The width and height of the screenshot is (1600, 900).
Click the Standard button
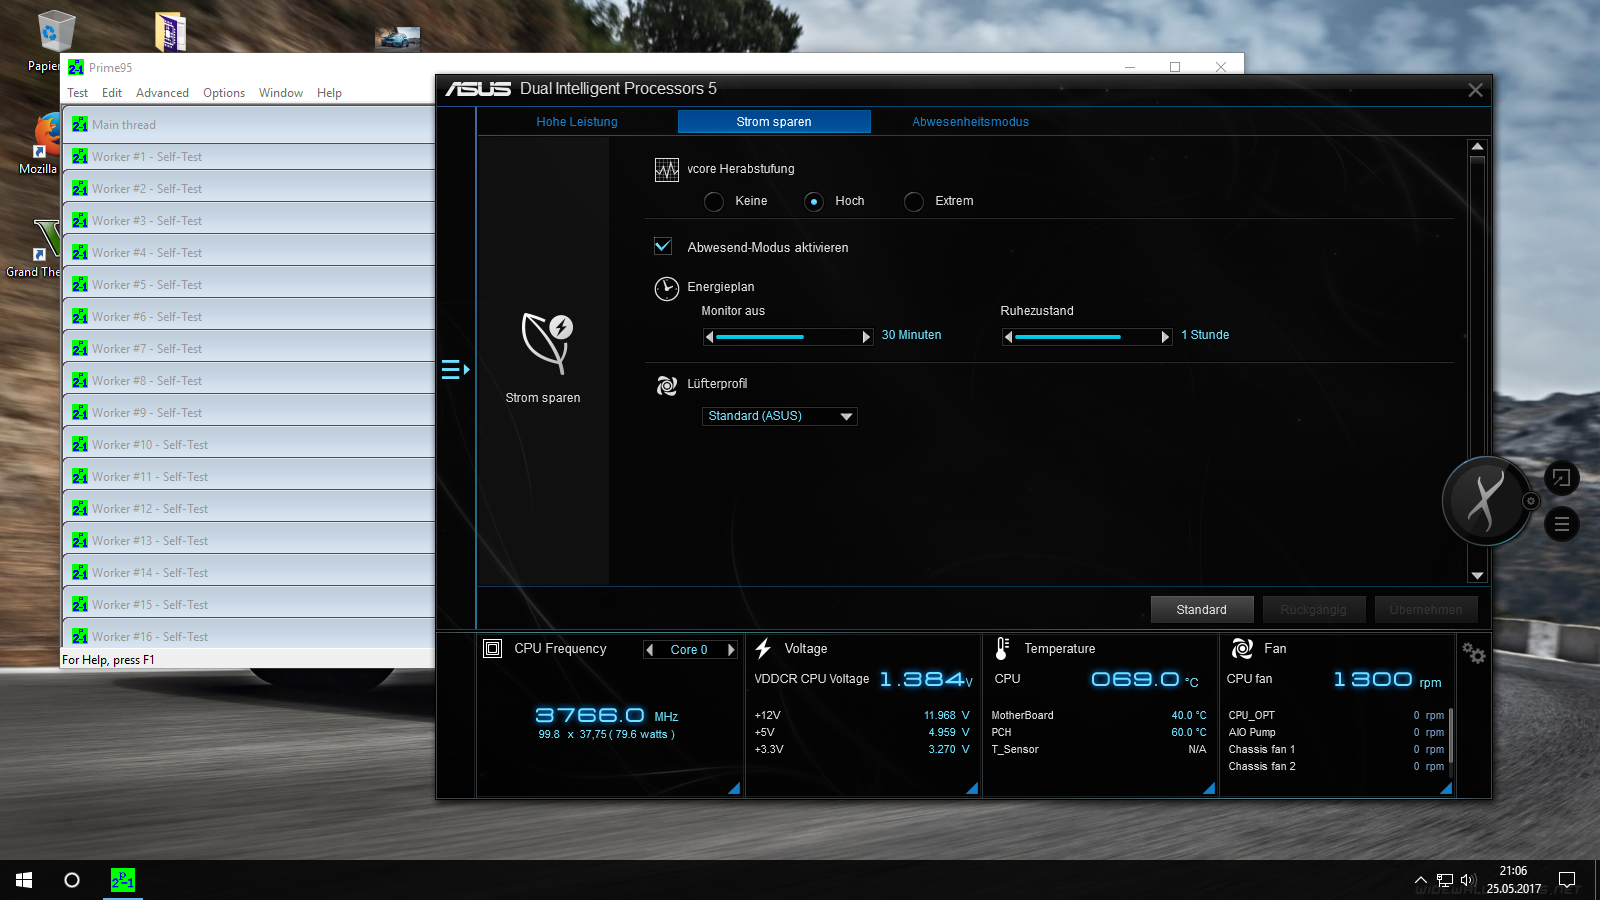pyautogui.click(x=1201, y=610)
